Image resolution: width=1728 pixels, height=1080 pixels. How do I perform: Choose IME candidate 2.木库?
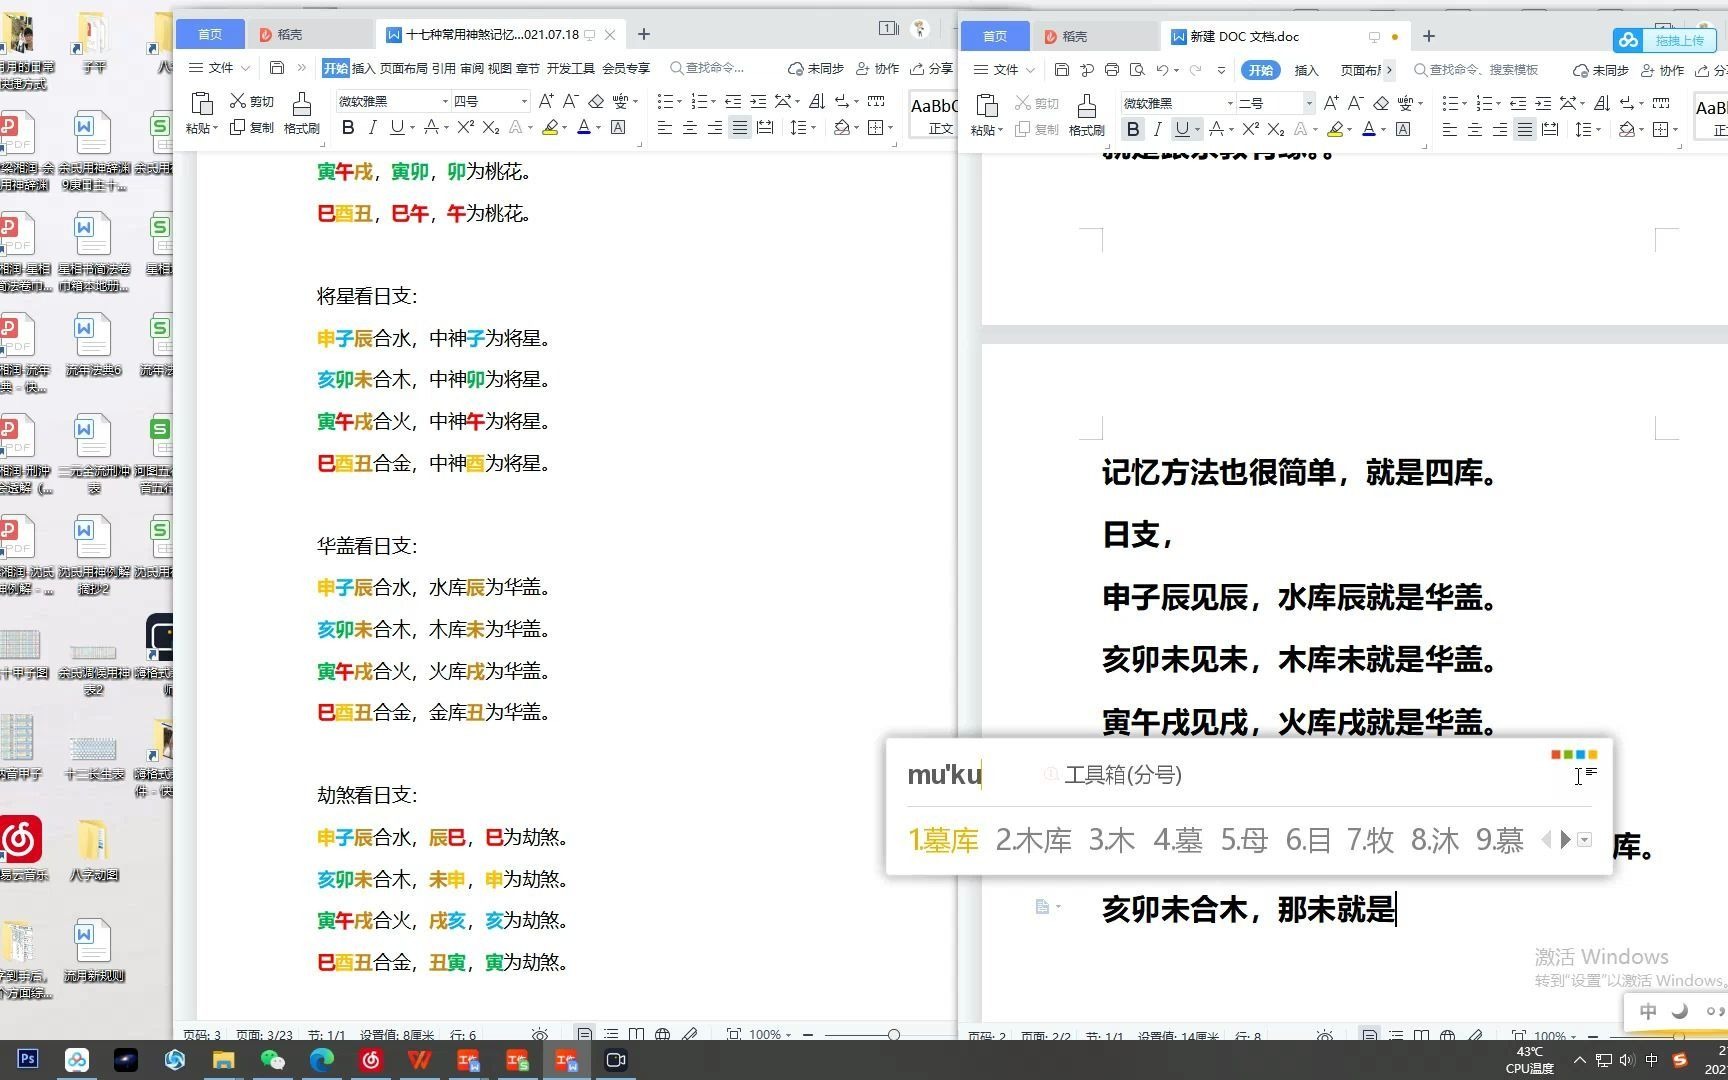[x=1033, y=840]
